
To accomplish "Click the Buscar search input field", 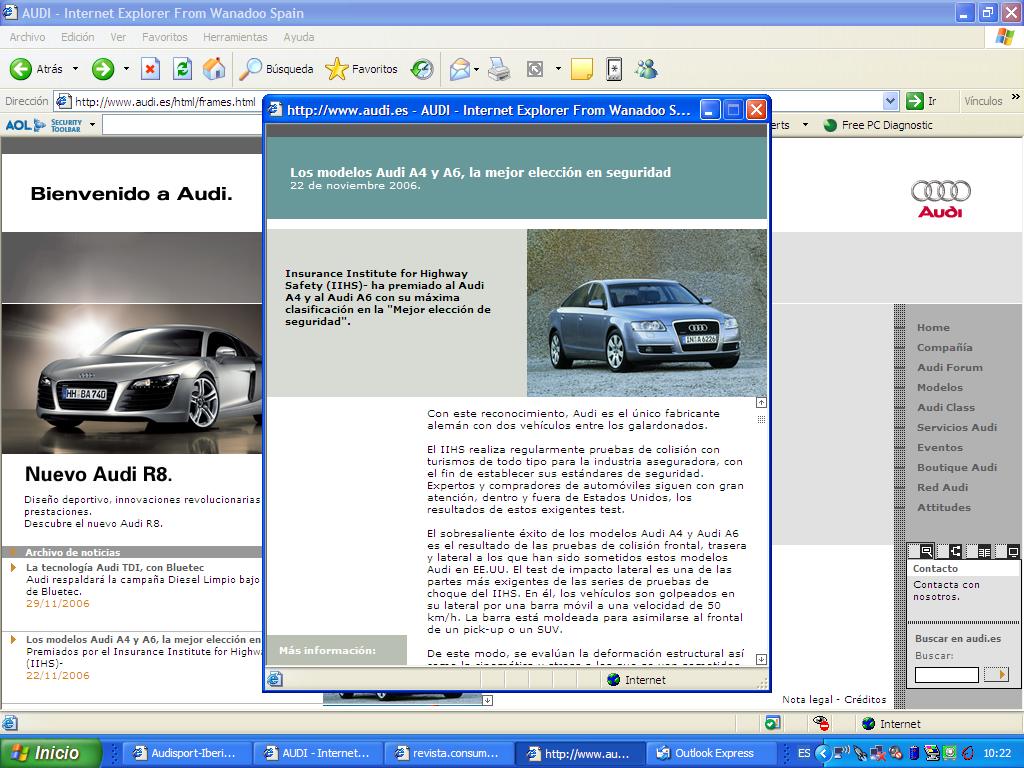I will pyautogui.click(x=946, y=675).
